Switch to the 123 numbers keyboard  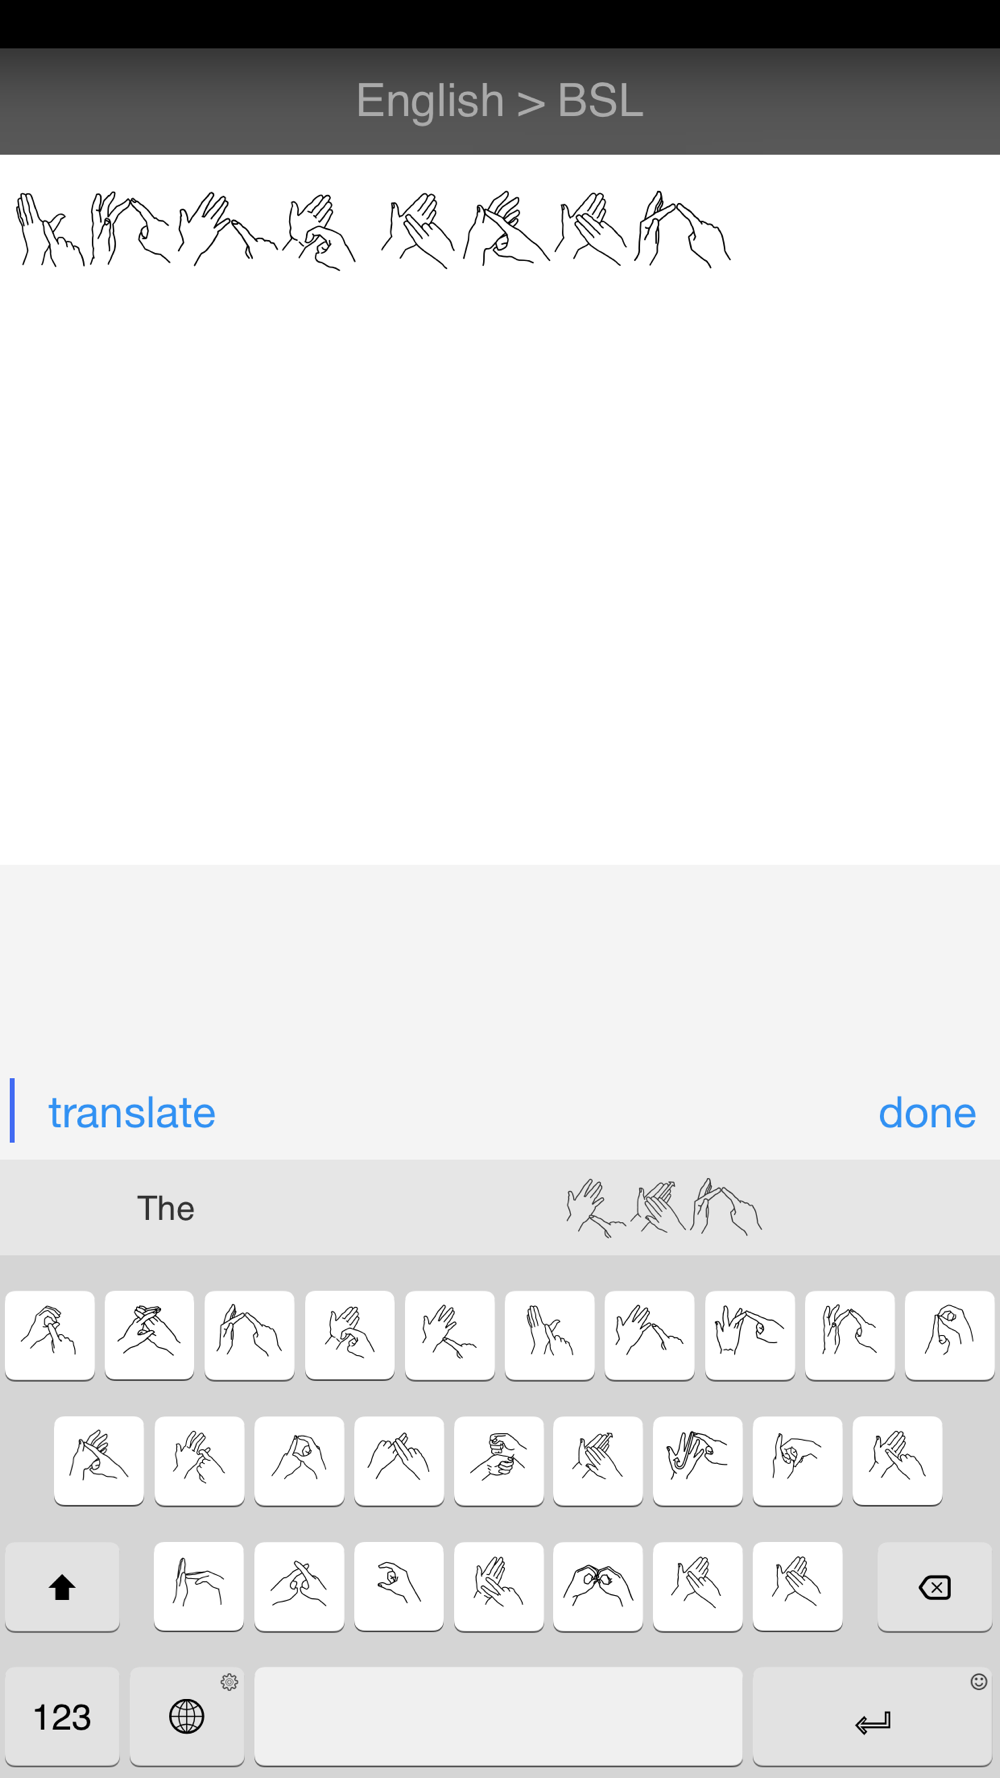click(62, 1716)
